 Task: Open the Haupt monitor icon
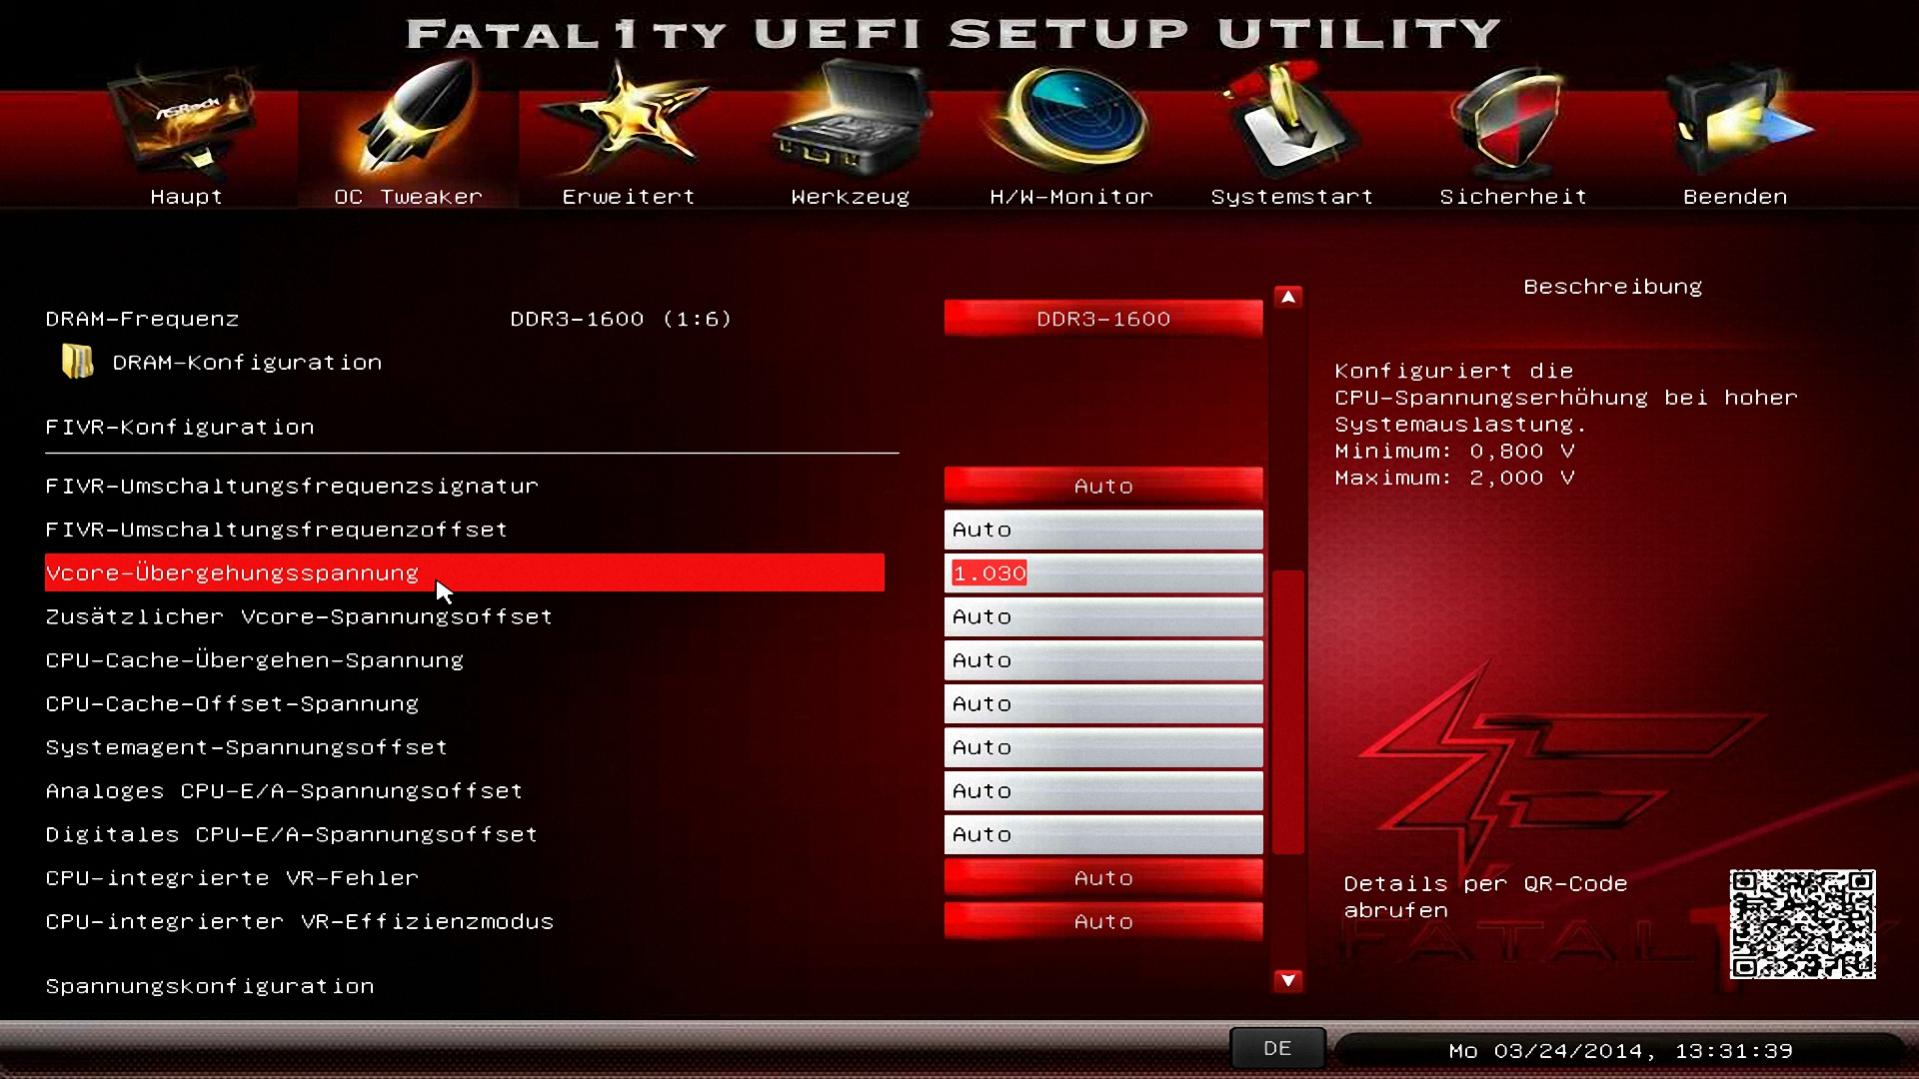pos(185,122)
